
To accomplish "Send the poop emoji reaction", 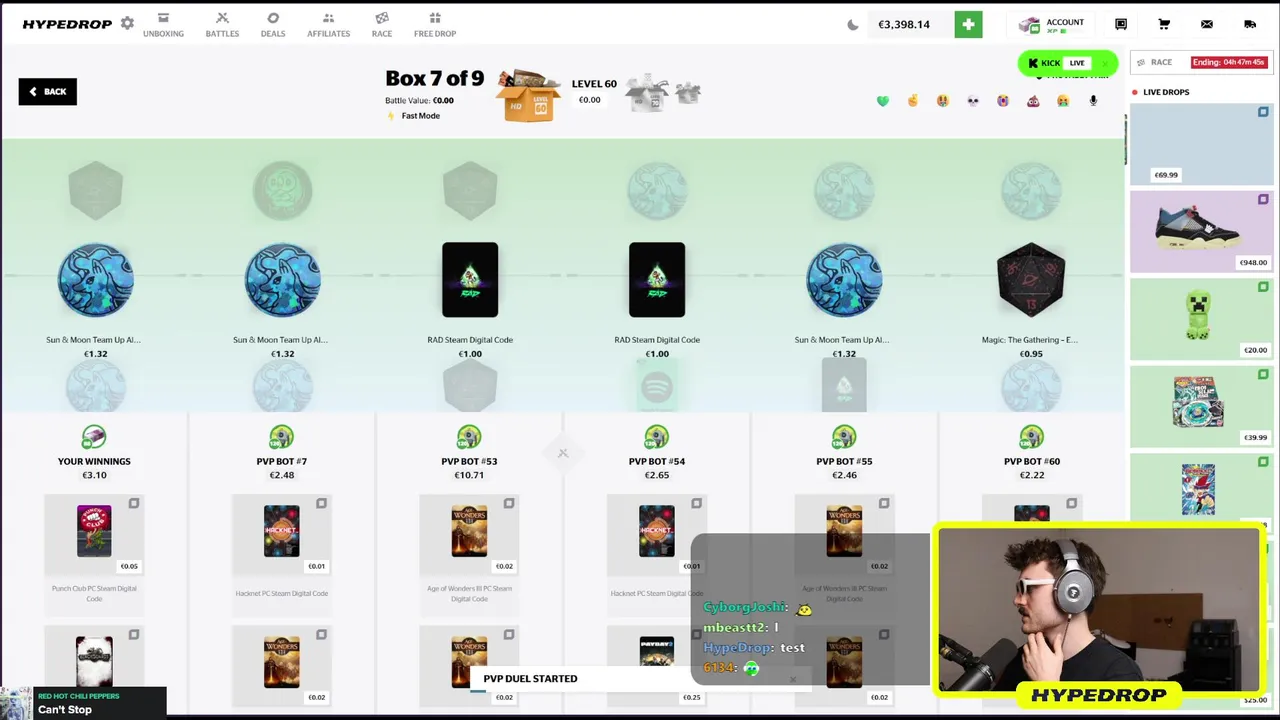I will [x=1033, y=101].
